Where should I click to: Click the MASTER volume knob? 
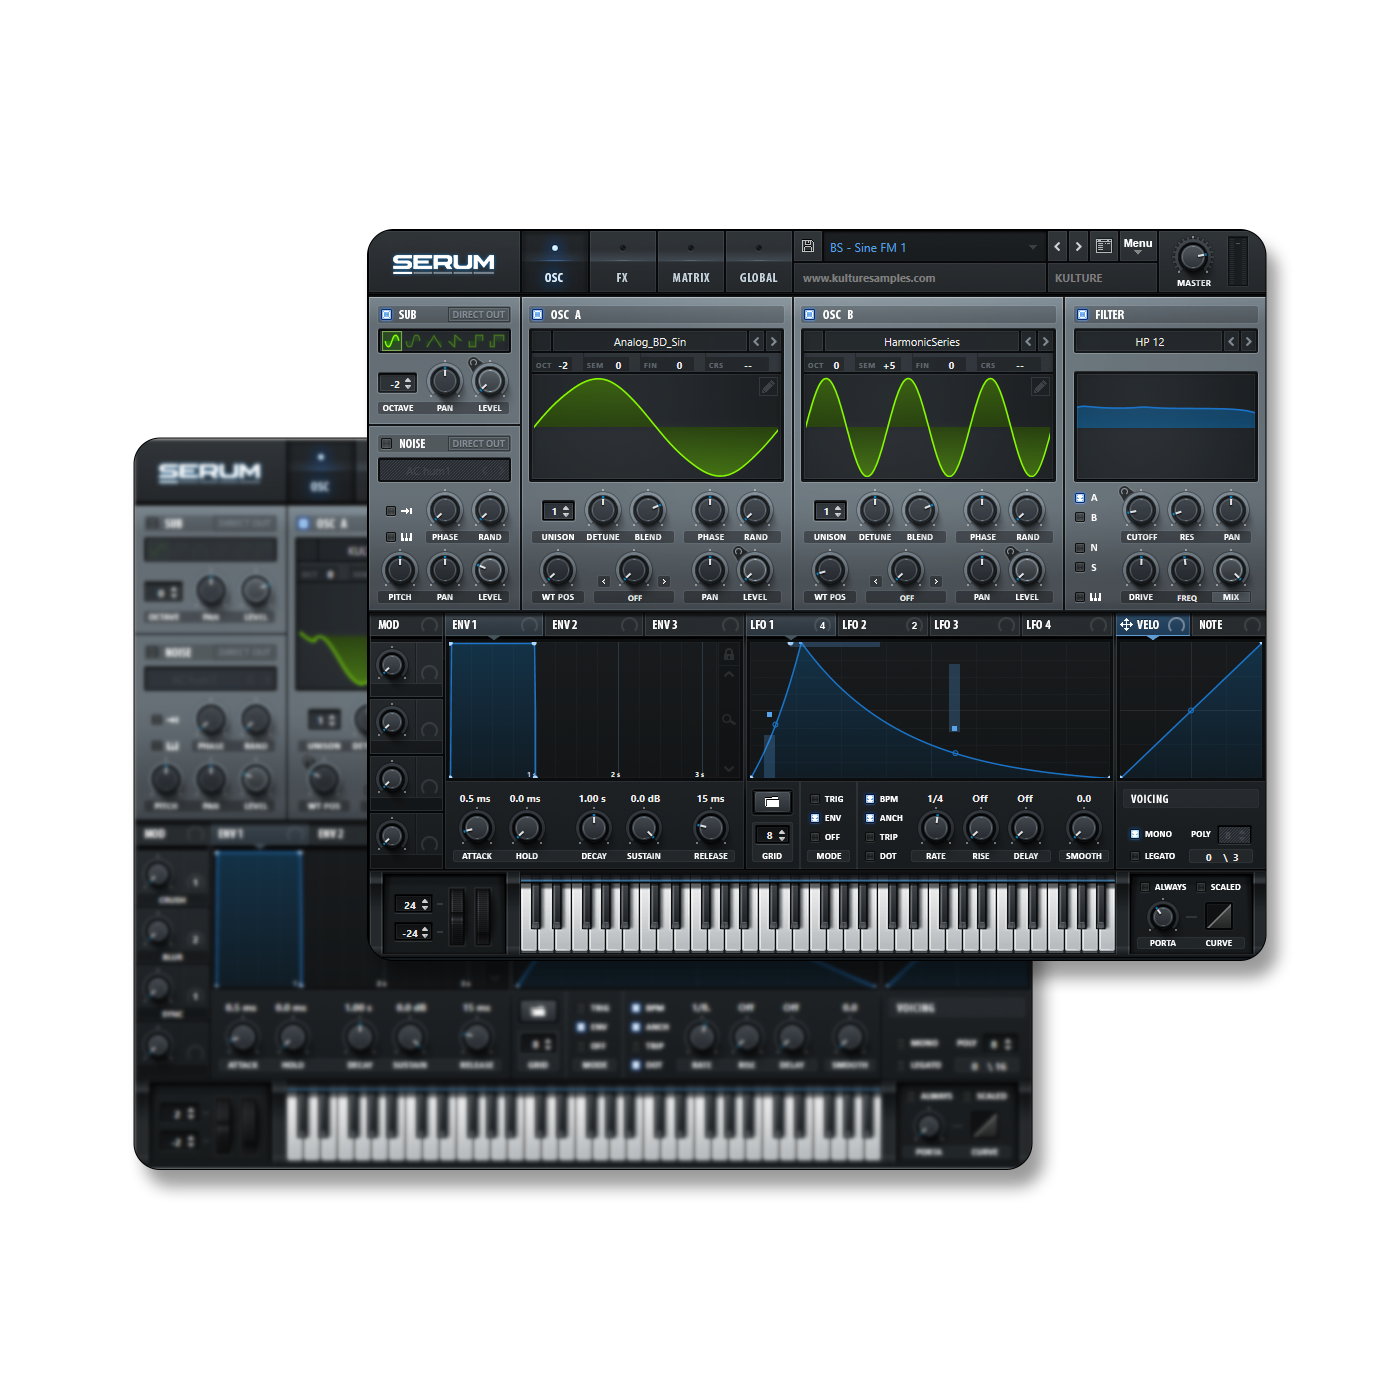[1193, 257]
